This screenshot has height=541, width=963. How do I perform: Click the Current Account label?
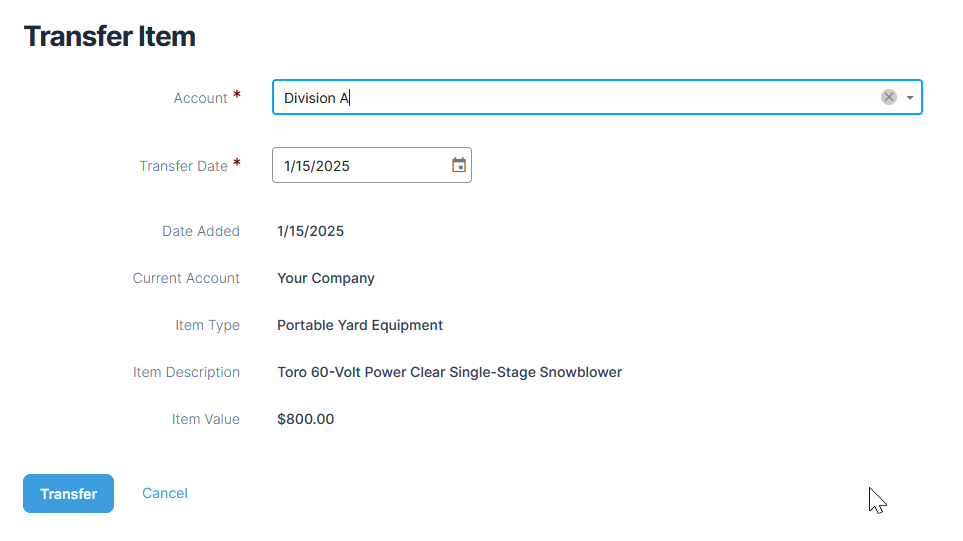click(186, 278)
